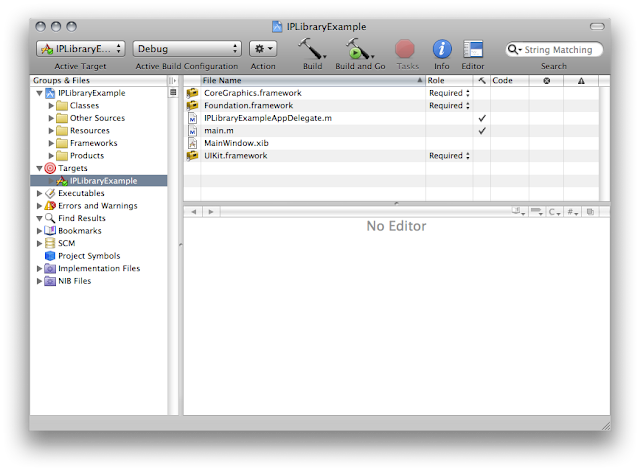640x471 pixels.
Task: Open the included files # popup
Action: [x=572, y=212]
